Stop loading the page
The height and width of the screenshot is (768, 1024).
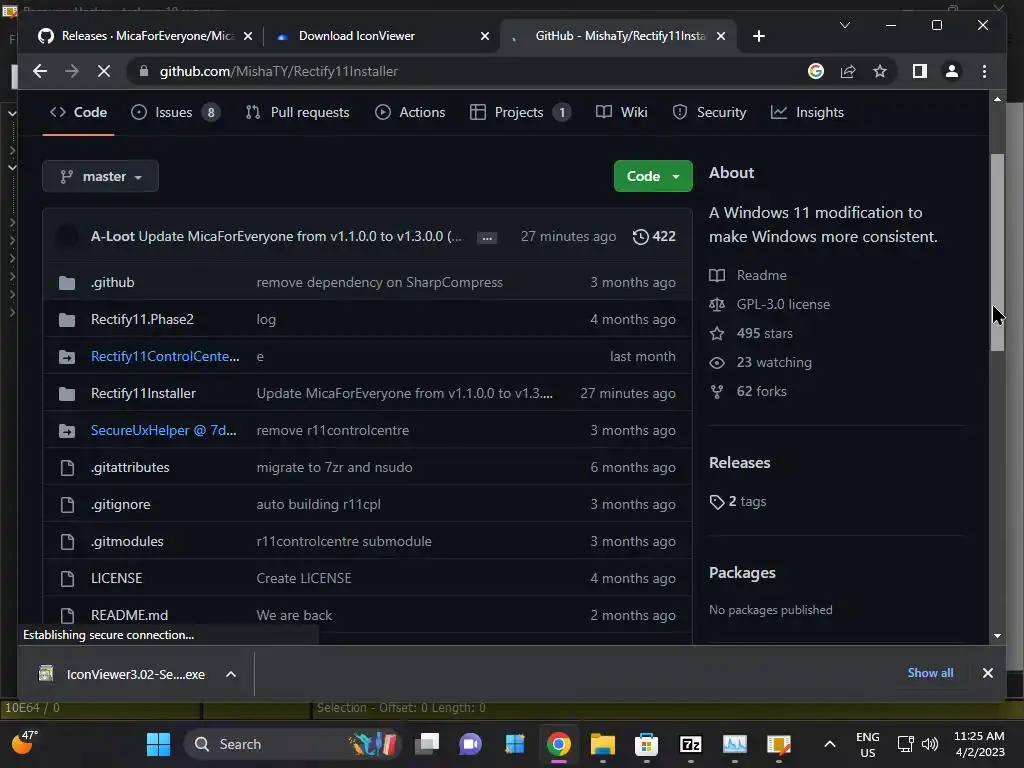[104, 71]
